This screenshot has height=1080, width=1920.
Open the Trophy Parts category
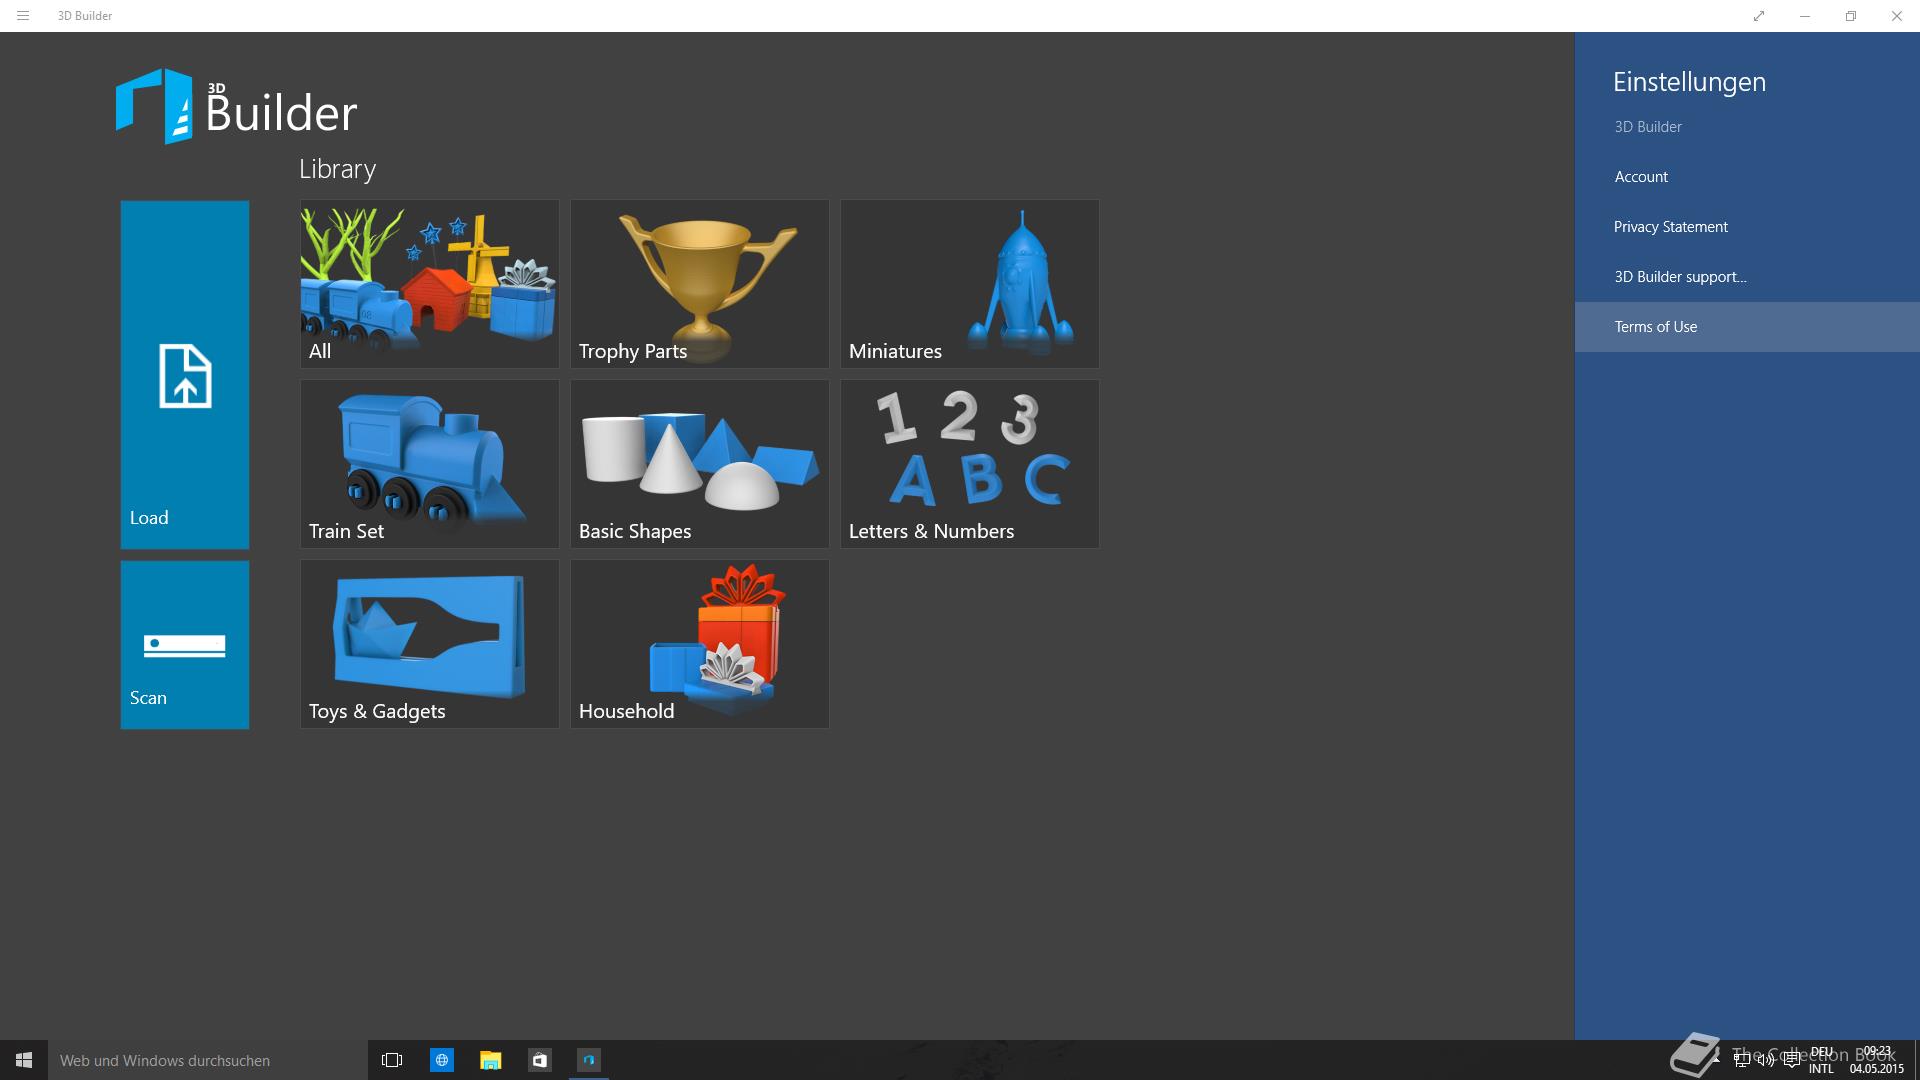700,284
